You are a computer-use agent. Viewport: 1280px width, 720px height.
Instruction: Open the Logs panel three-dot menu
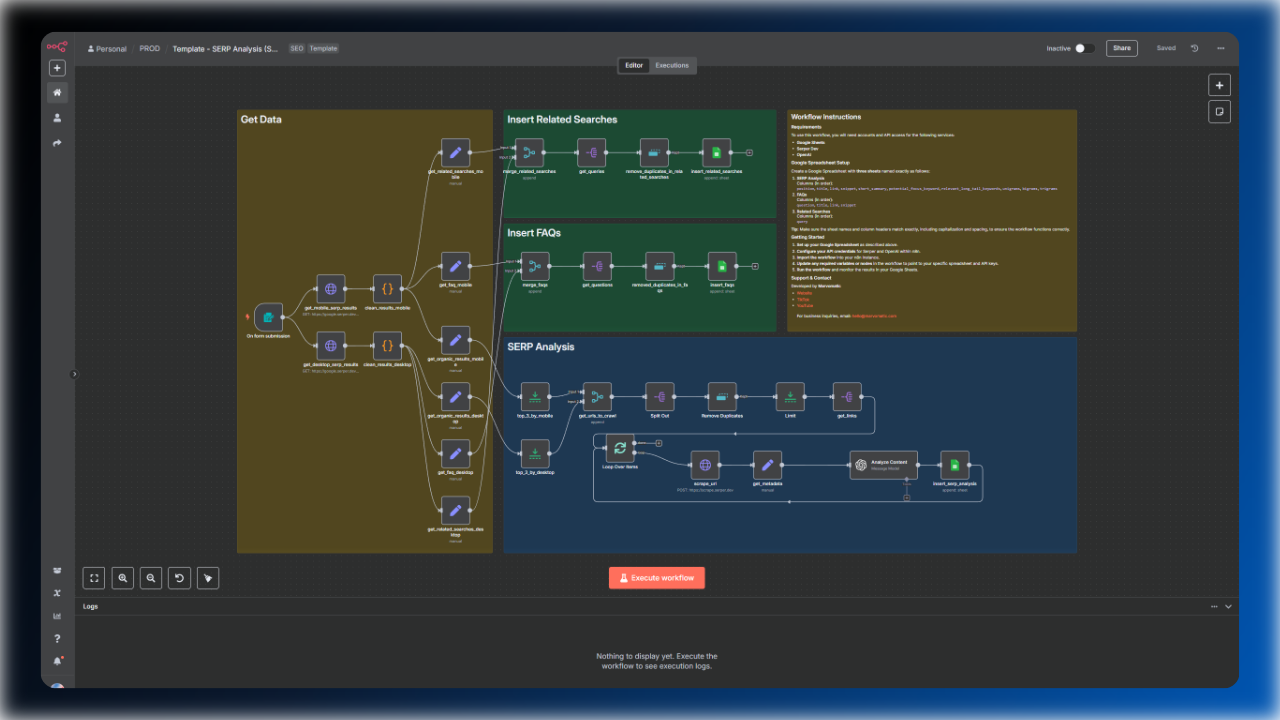pos(1214,606)
